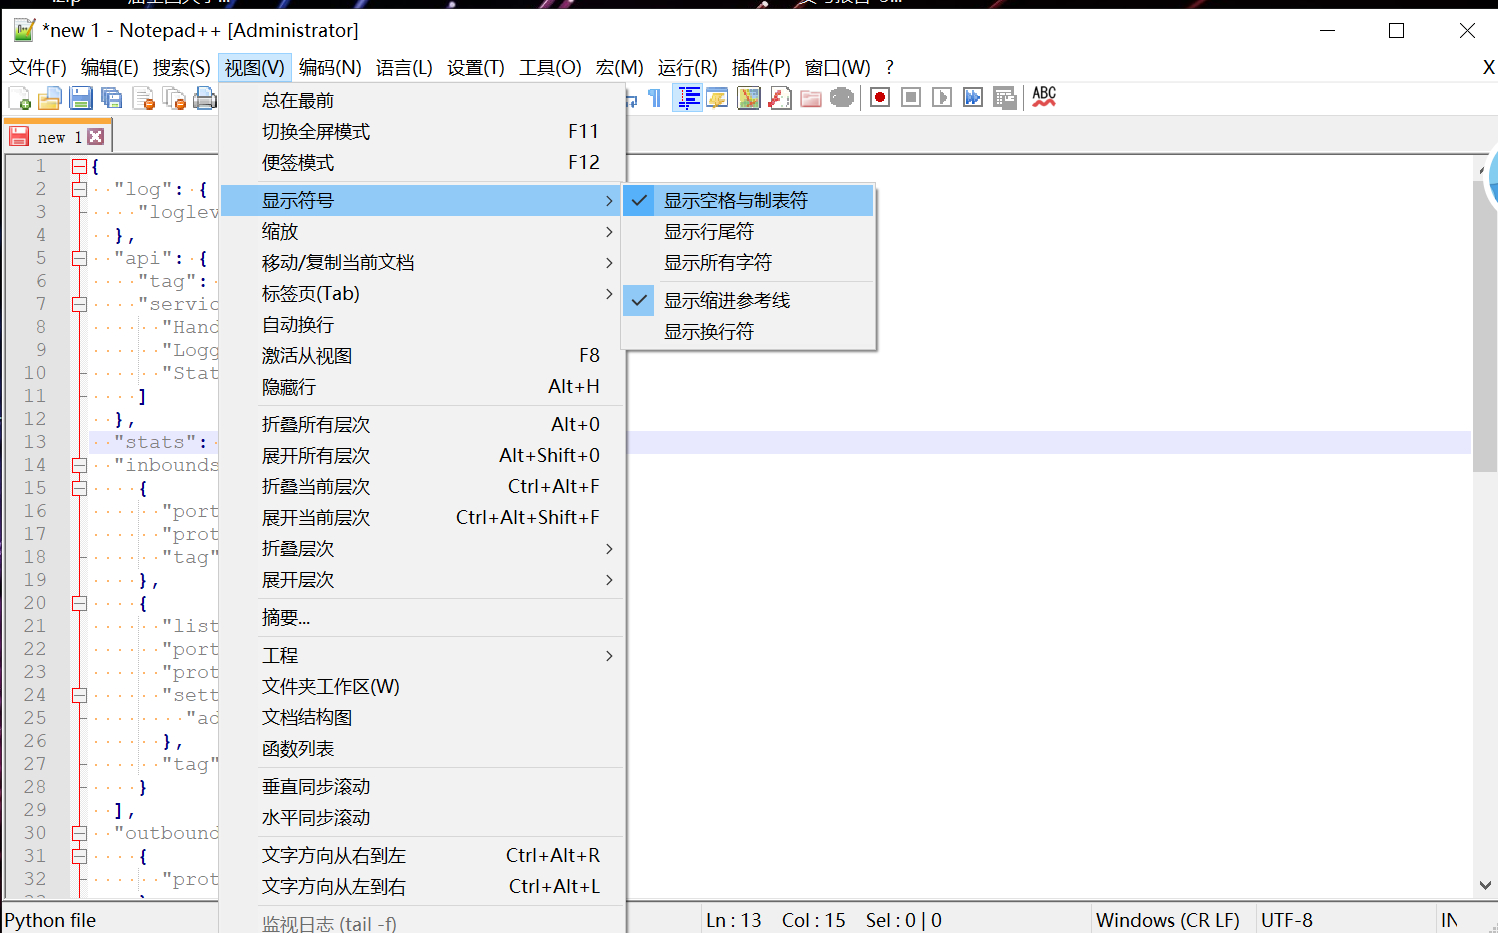Viewport: 1498px width, 933px height.
Task: Open the 搜索(S) menu
Action: (x=182, y=67)
